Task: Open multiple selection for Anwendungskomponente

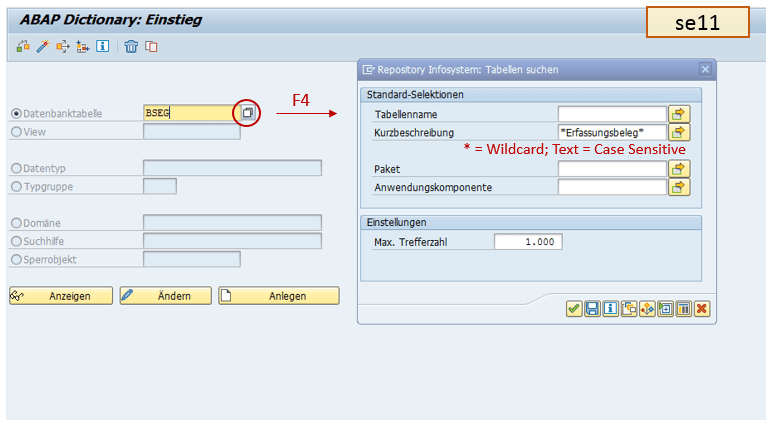Action: [679, 187]
